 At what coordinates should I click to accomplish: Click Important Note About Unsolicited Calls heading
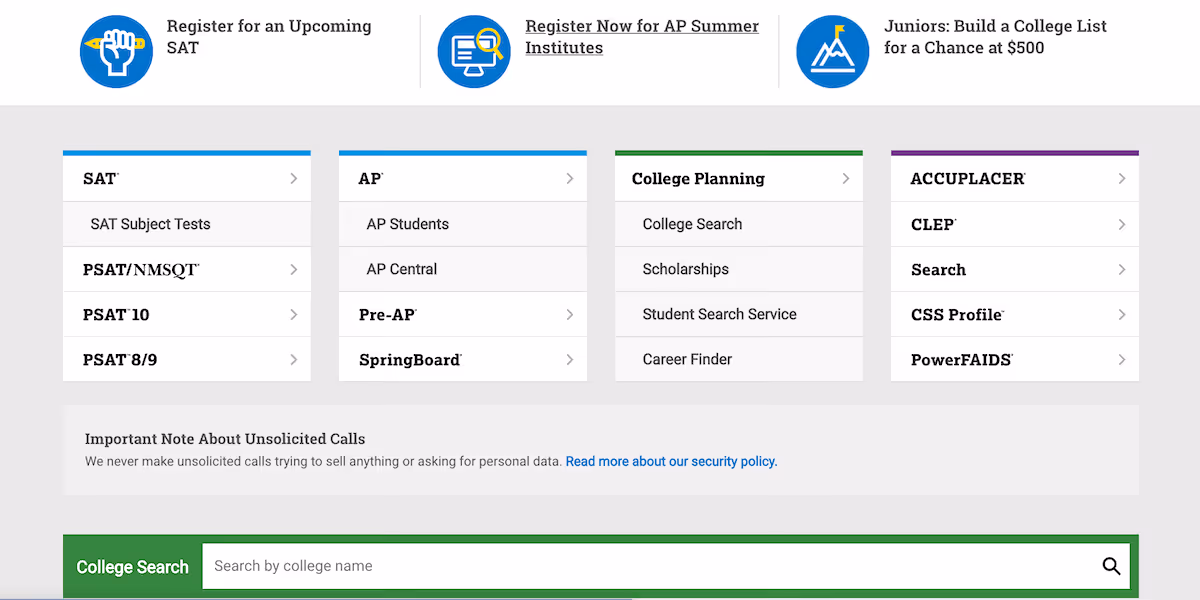[225, 439]
